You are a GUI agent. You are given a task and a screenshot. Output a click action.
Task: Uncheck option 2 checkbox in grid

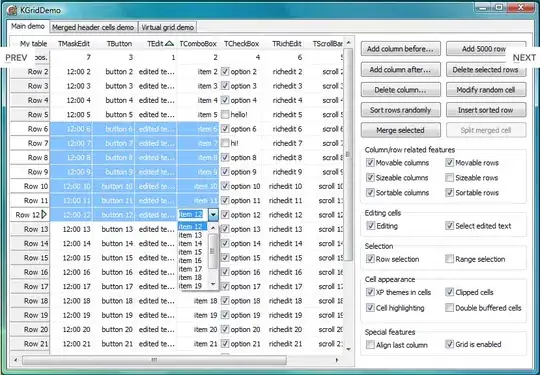(x=225, y=72)
